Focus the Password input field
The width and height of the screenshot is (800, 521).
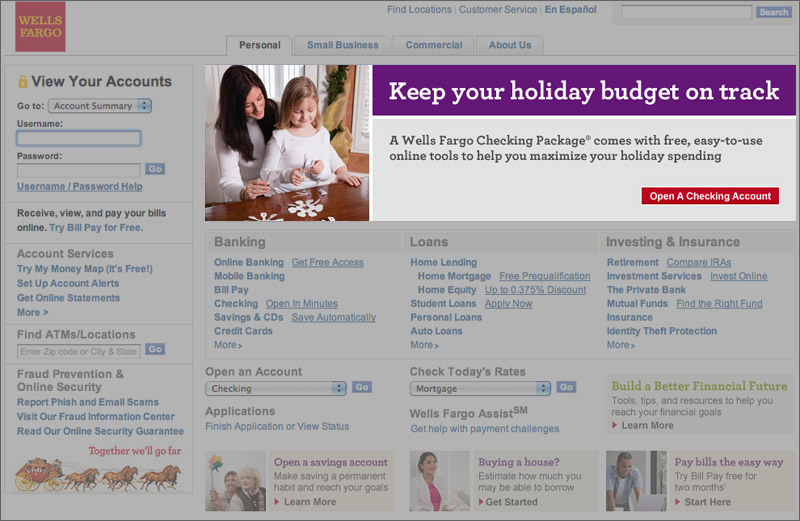point(79,170)
